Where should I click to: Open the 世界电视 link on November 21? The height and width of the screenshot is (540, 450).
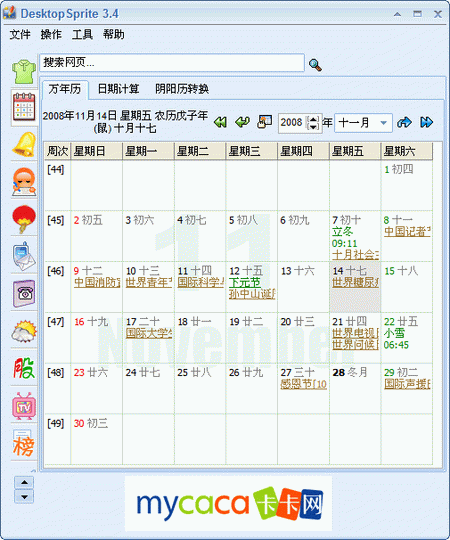click(355, 333)
